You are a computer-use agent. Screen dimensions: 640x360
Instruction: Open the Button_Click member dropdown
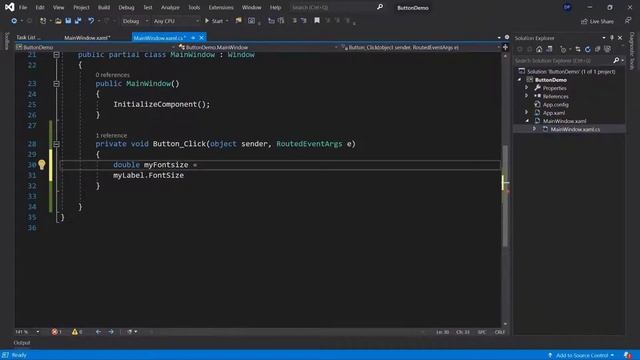click(x=420, y=47)
